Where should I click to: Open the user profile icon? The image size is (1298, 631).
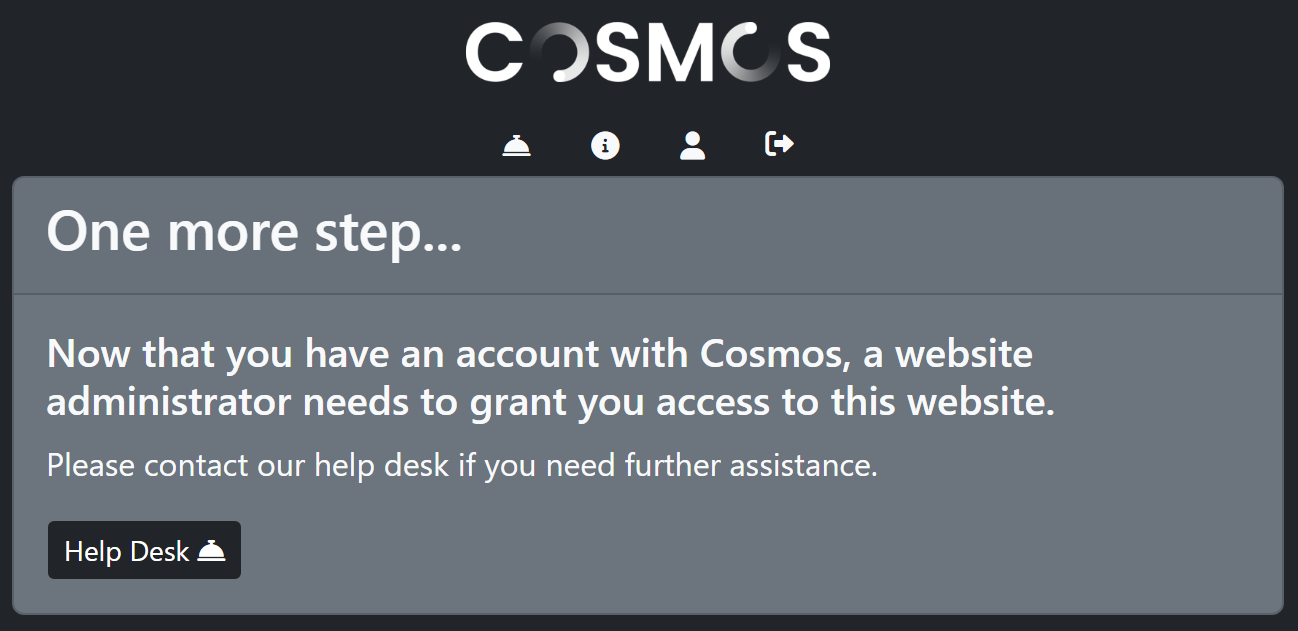point(692,146)
